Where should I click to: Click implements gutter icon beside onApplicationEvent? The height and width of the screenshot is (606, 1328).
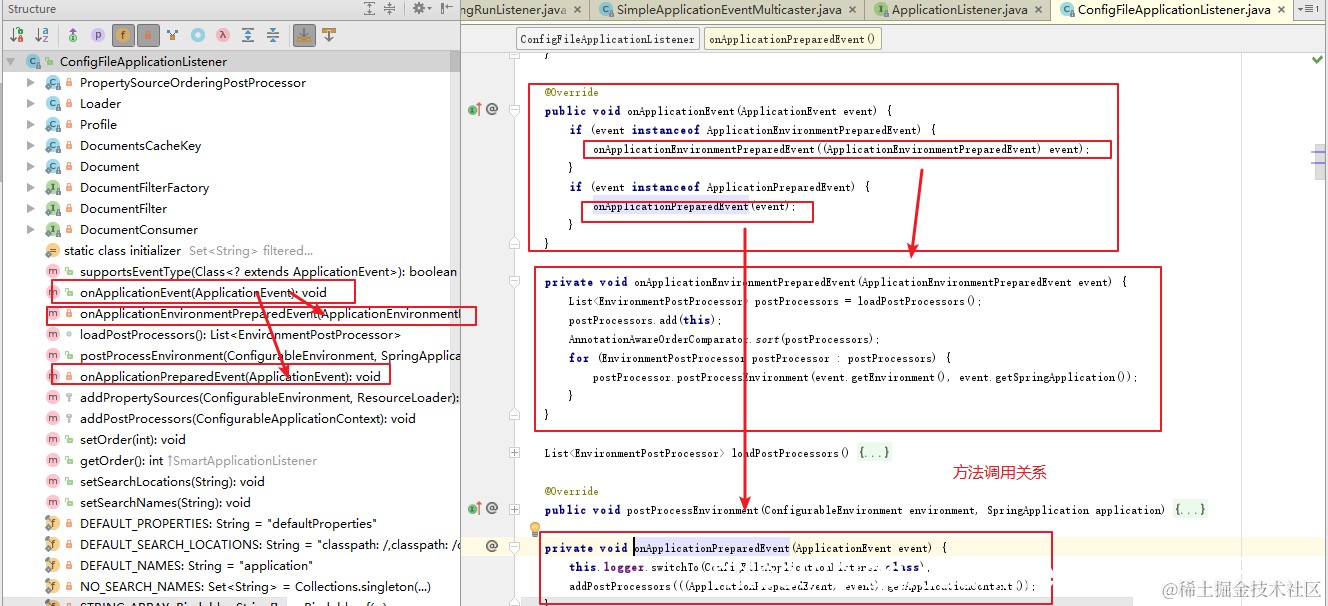[x=474, y=110]
